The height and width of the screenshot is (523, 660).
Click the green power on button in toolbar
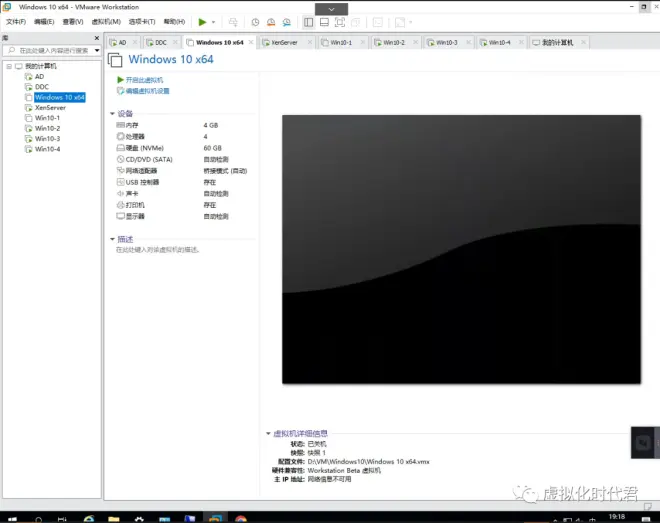click(202, 22)
